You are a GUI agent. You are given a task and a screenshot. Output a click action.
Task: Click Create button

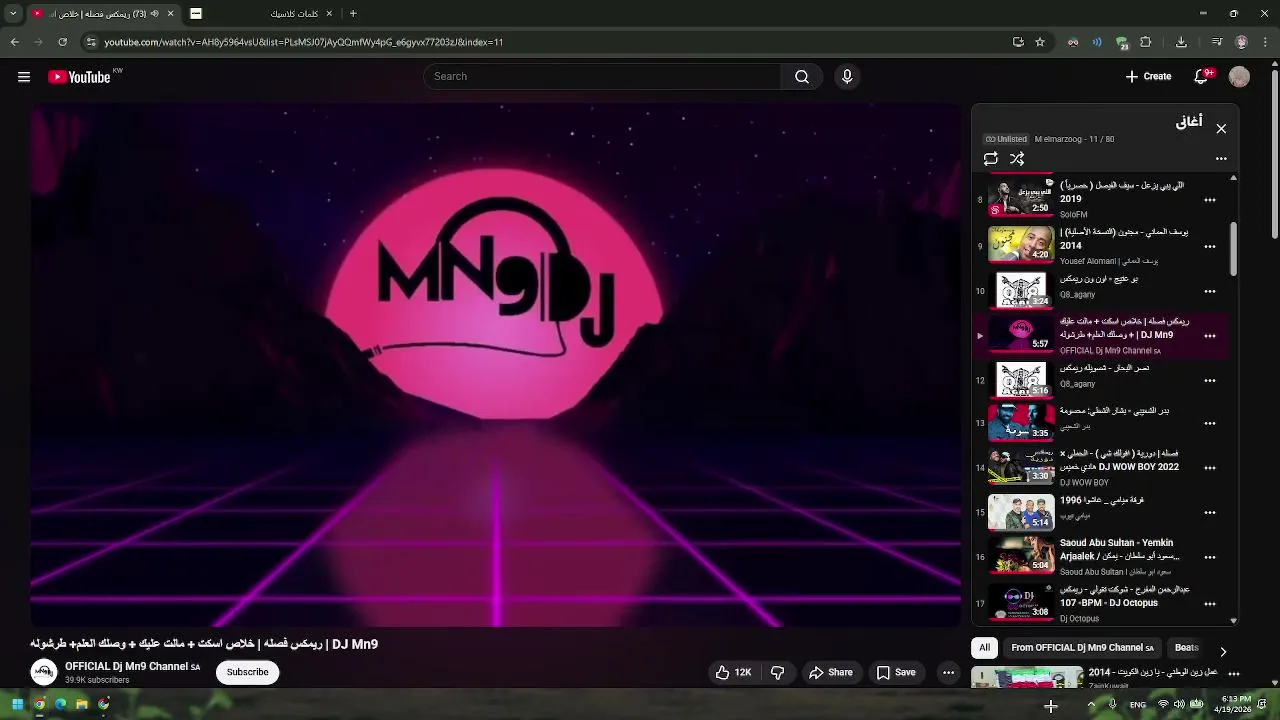pyautogui.click(x=1148, y=77)
